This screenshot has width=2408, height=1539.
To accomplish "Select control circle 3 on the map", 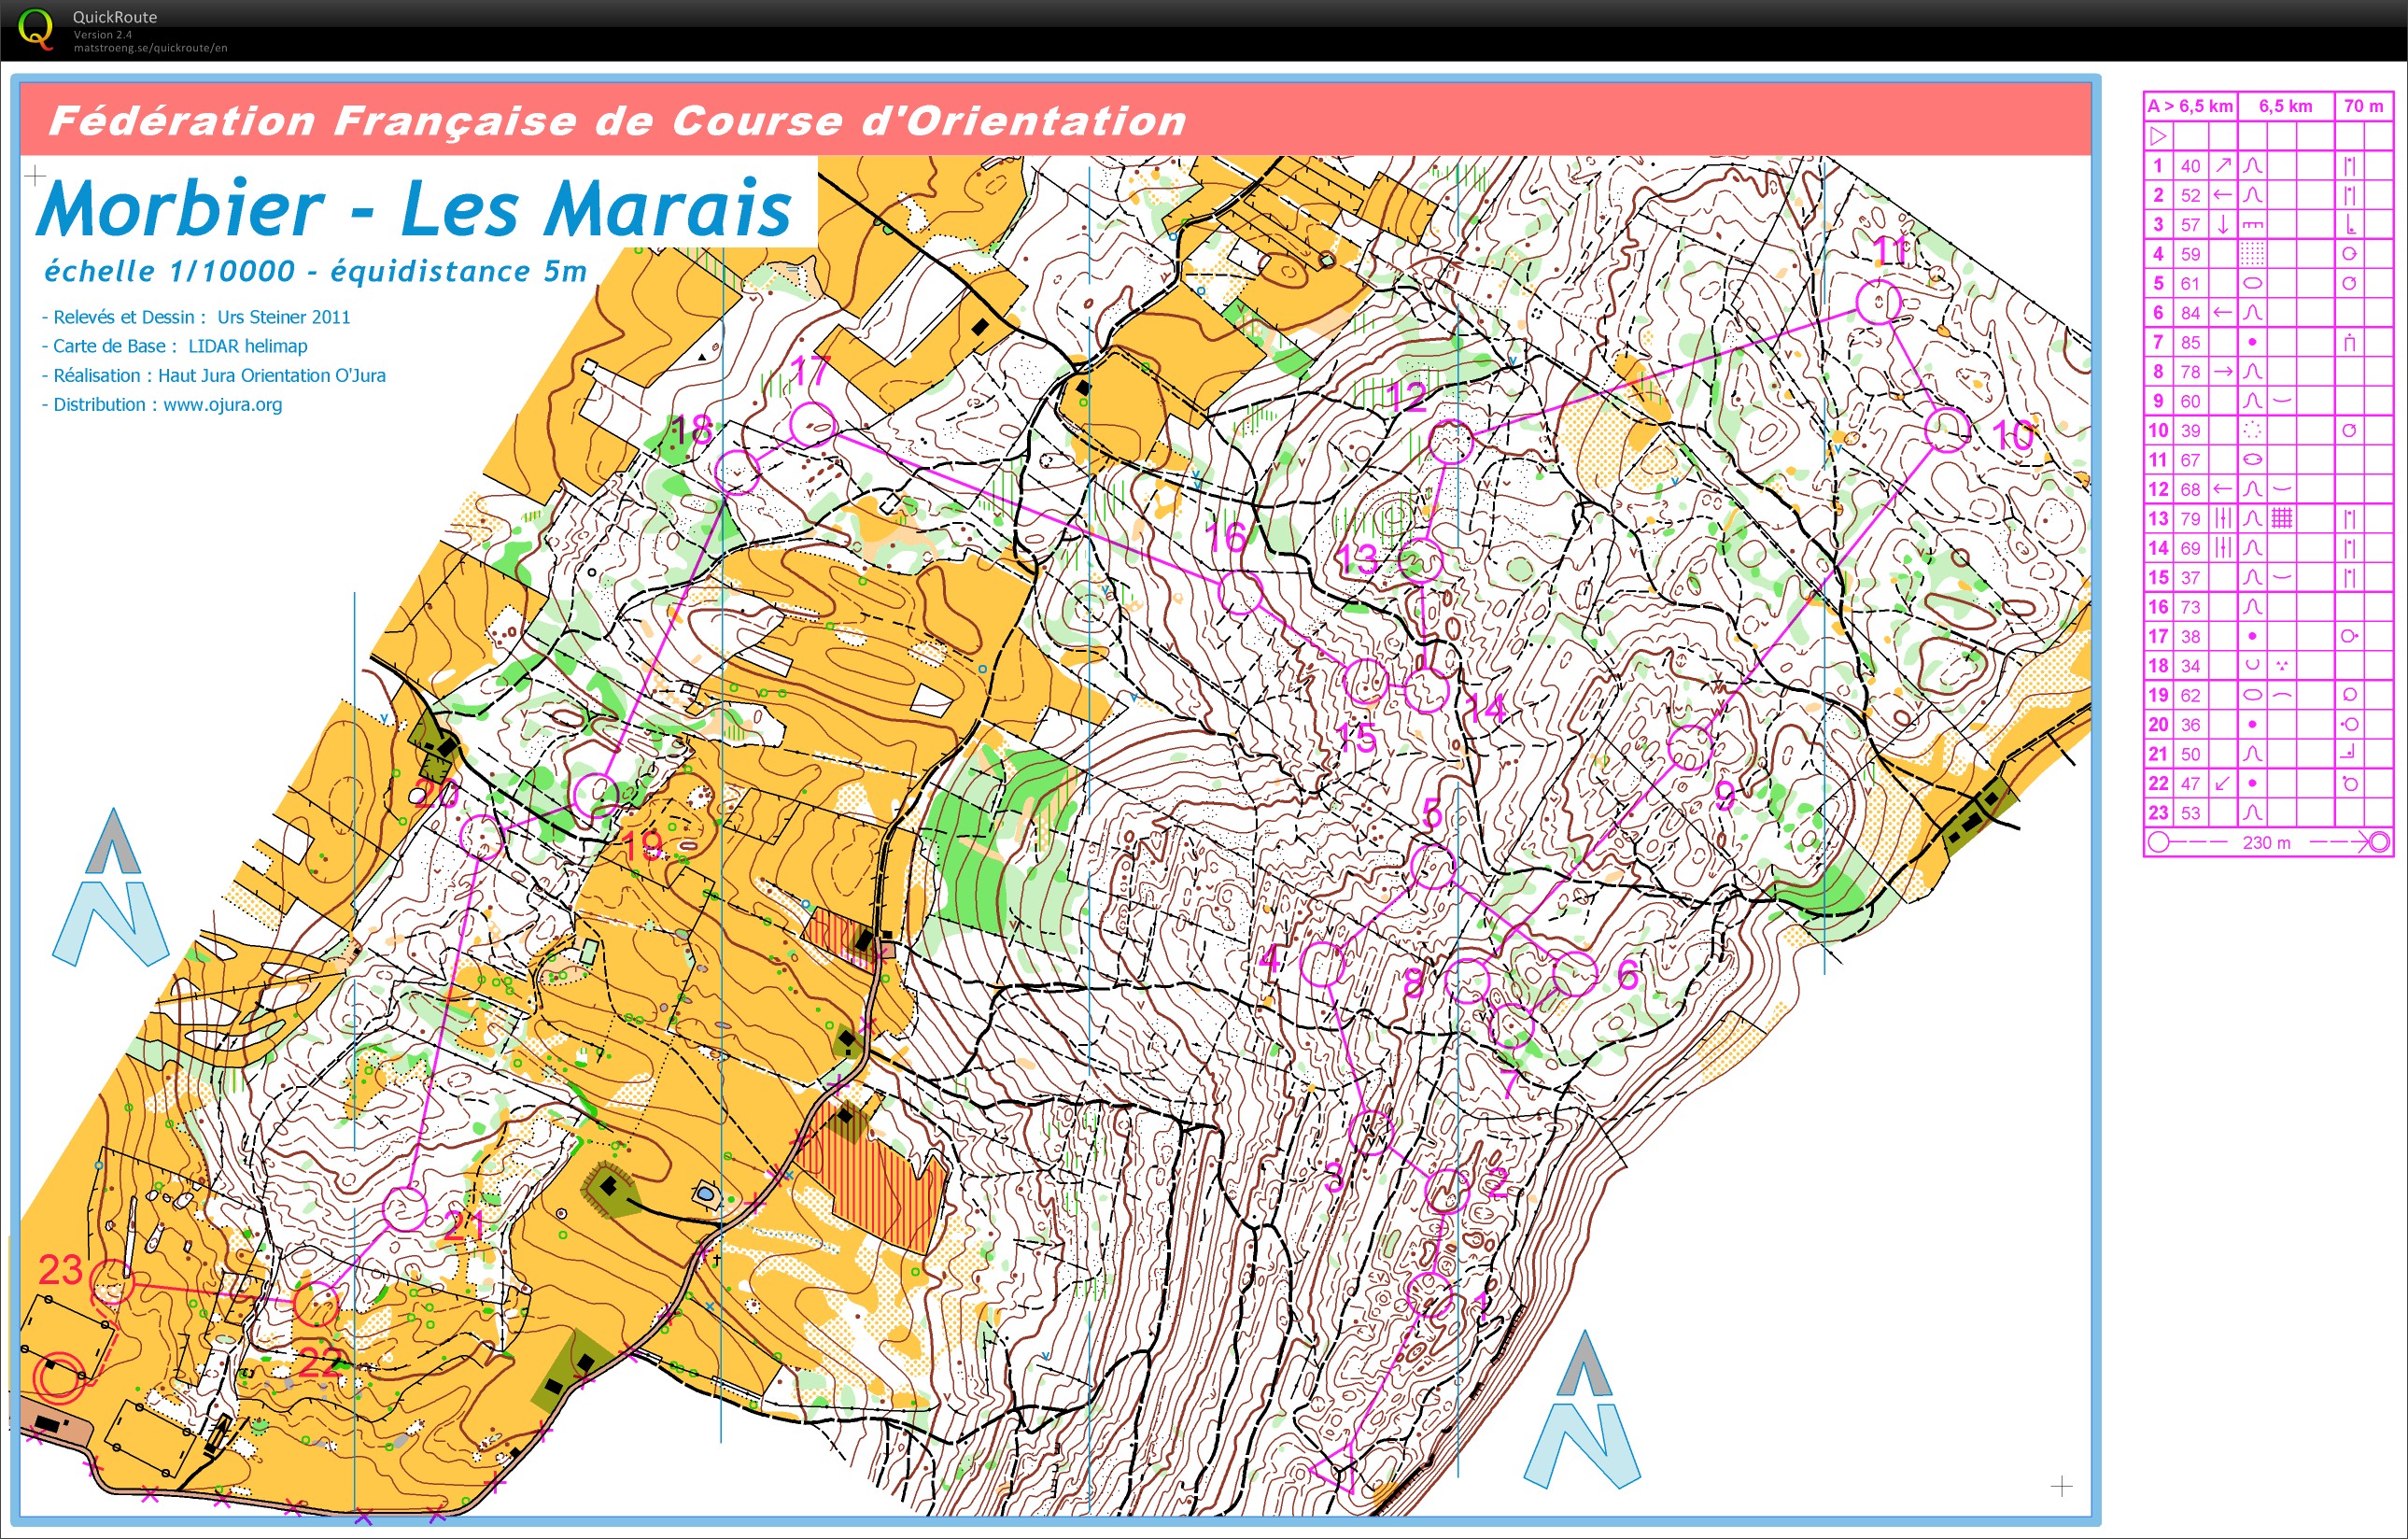I will (x=1371, y=1132).
